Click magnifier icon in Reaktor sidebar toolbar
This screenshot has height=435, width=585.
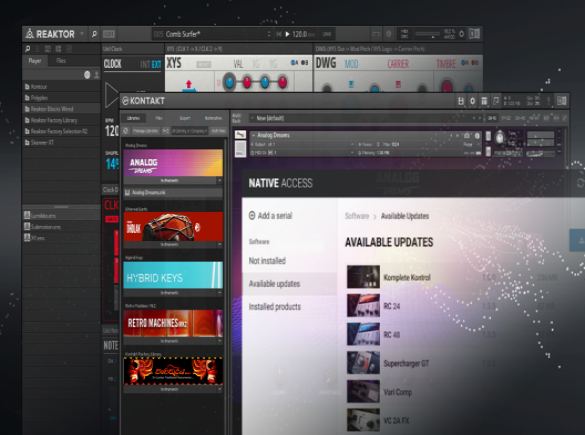tap(28, 48)
